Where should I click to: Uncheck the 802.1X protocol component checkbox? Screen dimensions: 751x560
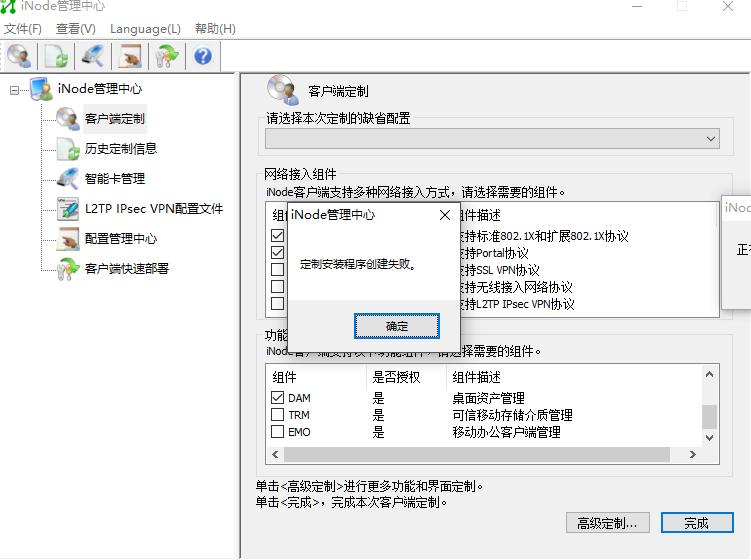point(277,235)
